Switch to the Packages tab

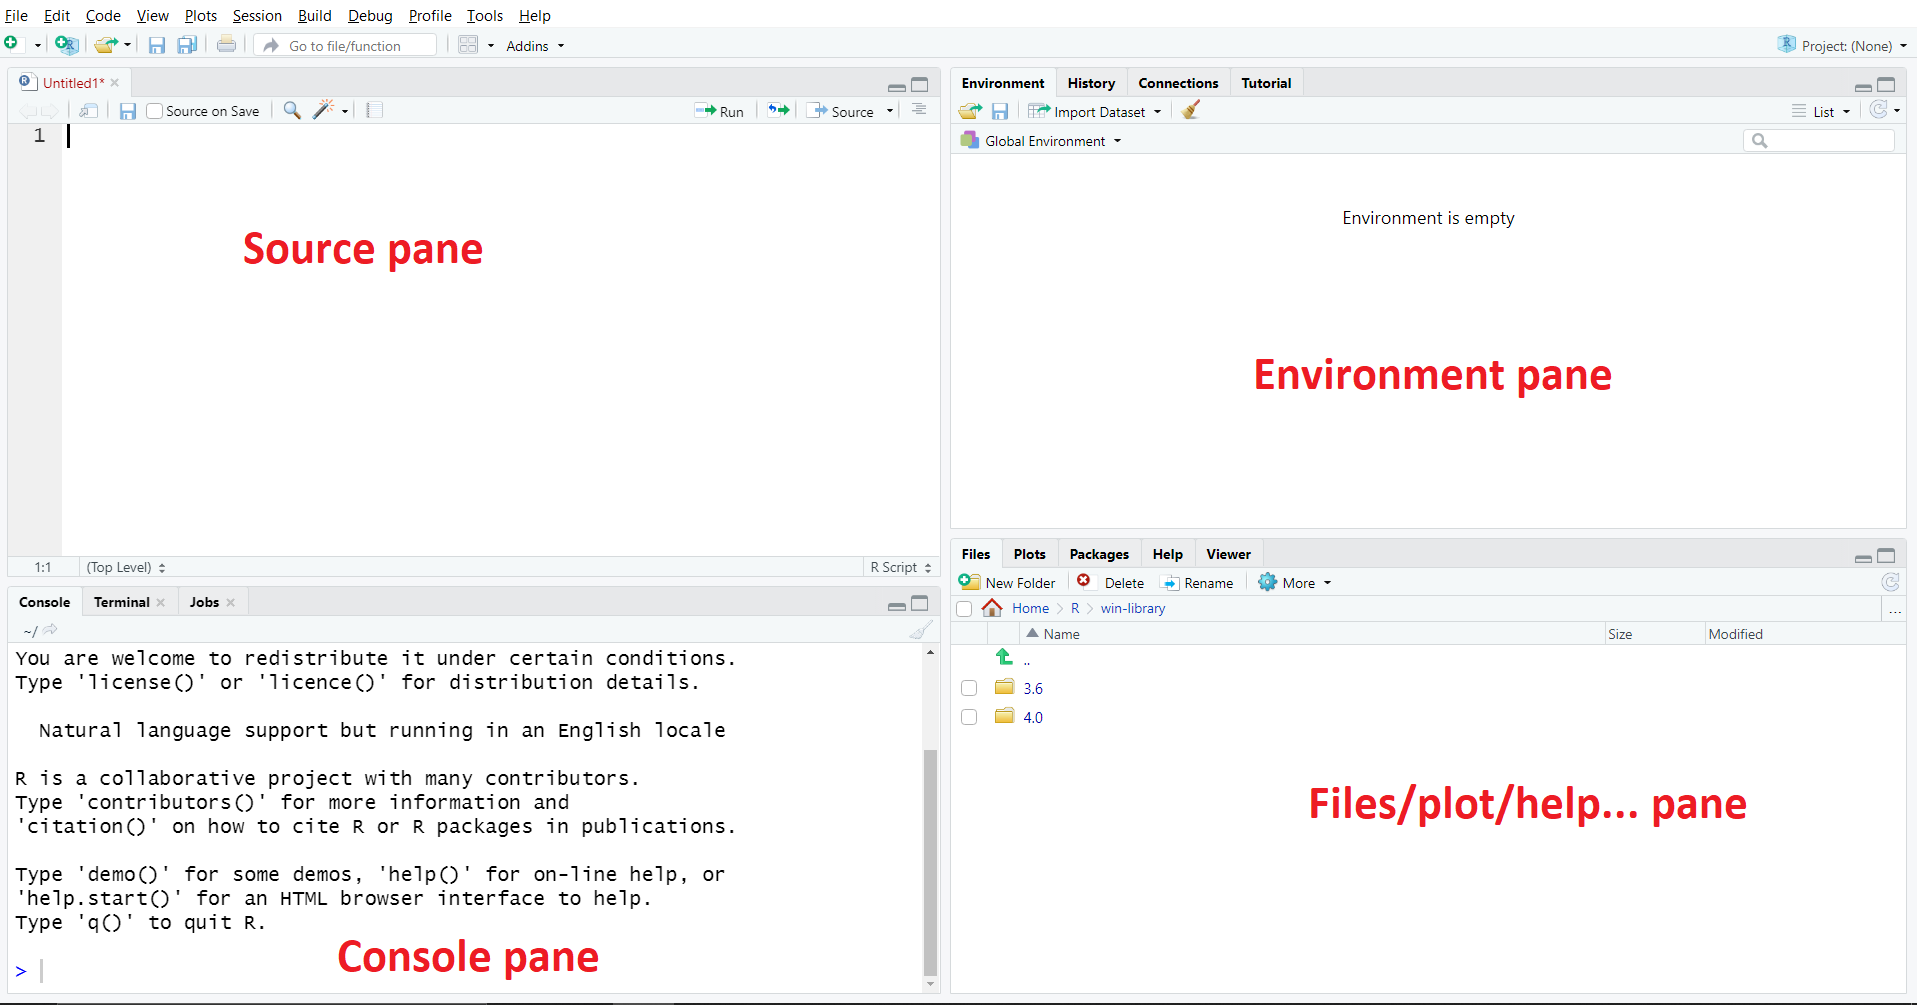(x=1098, y=554)
